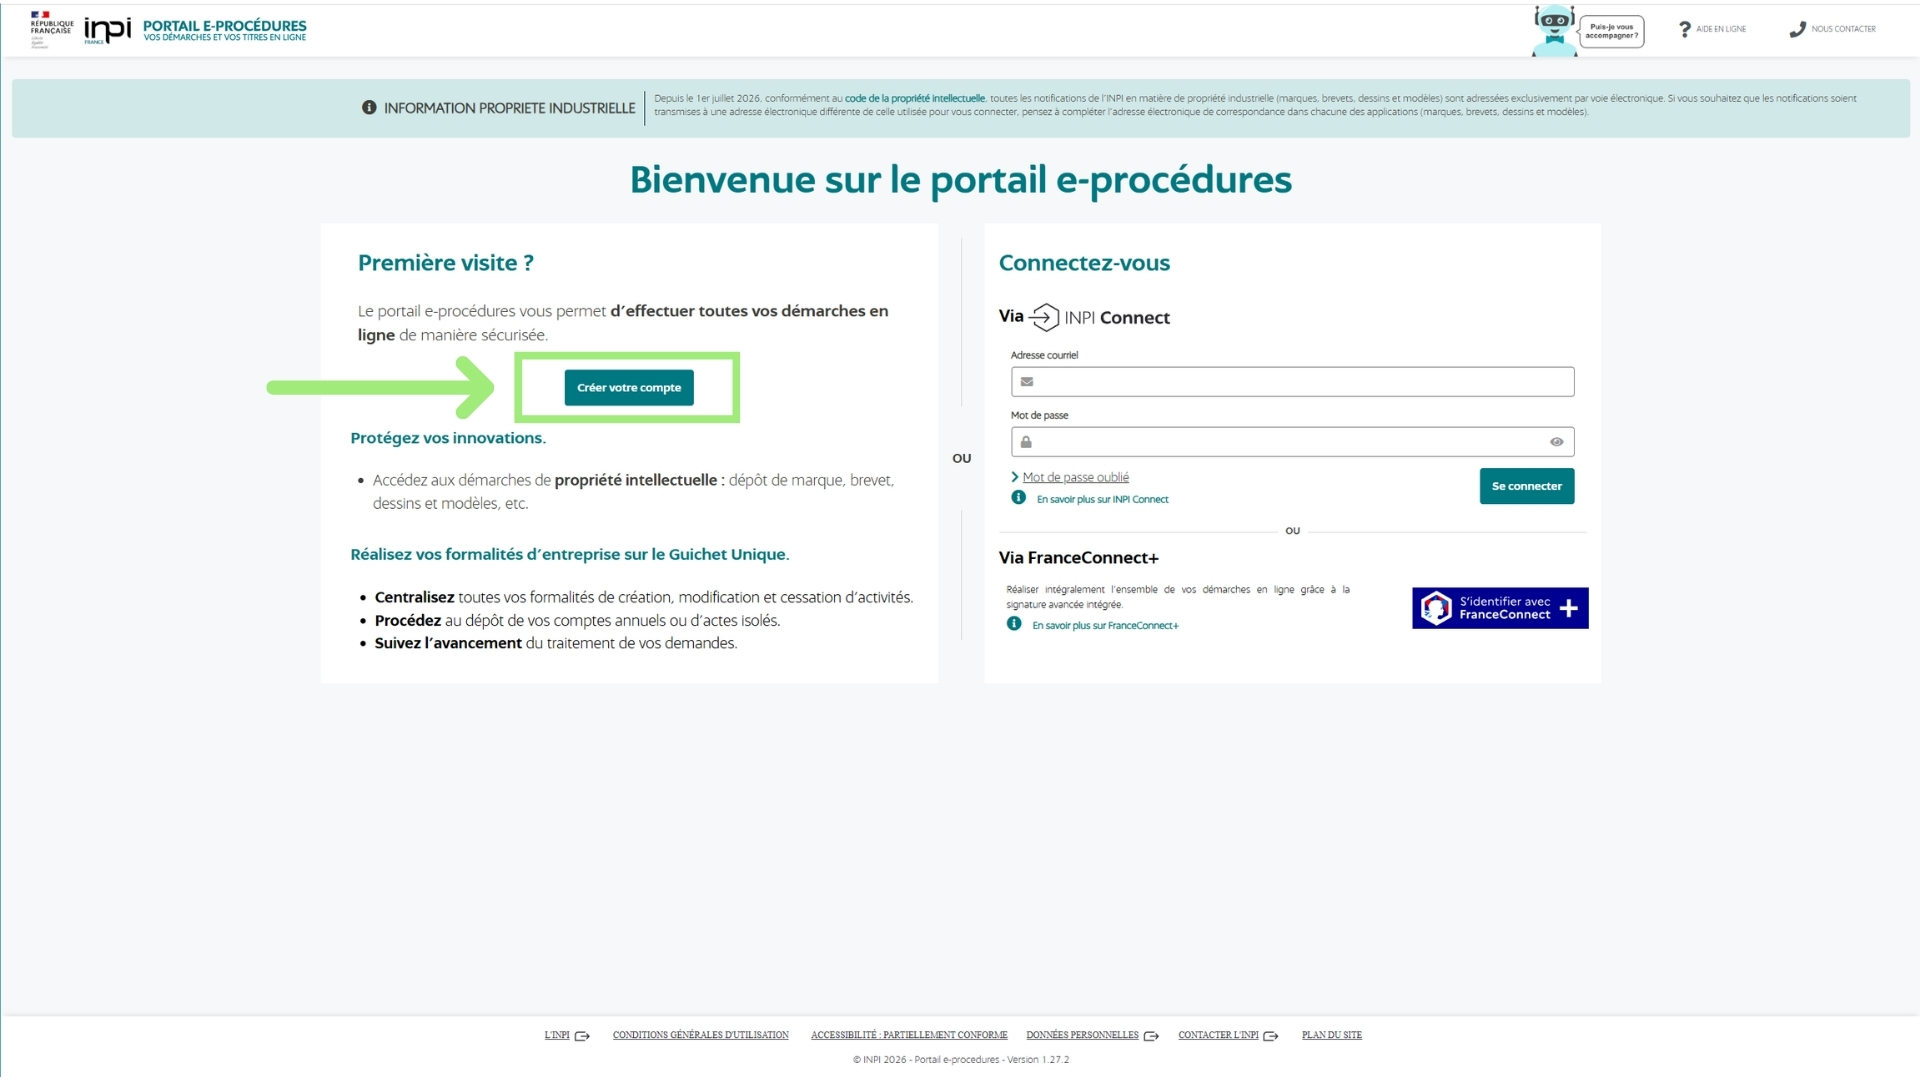Click the phone contact icon
Image resolution: width=1920 pixels, height=1080 pixels.
tap(1797, 29)
